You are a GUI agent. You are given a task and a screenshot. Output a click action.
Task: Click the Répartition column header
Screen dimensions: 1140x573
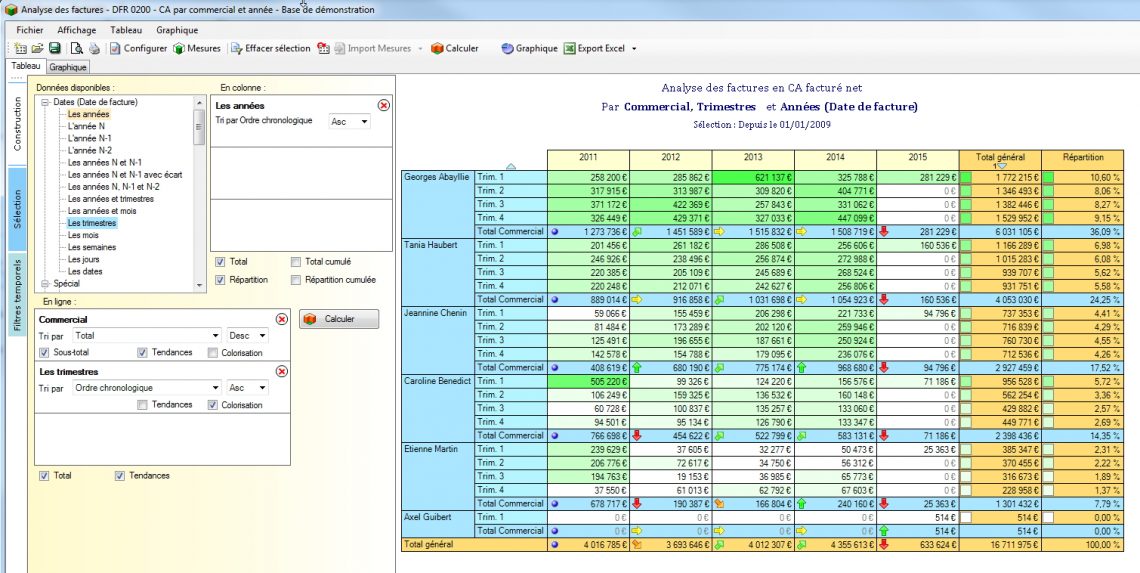click(1083, 160)
